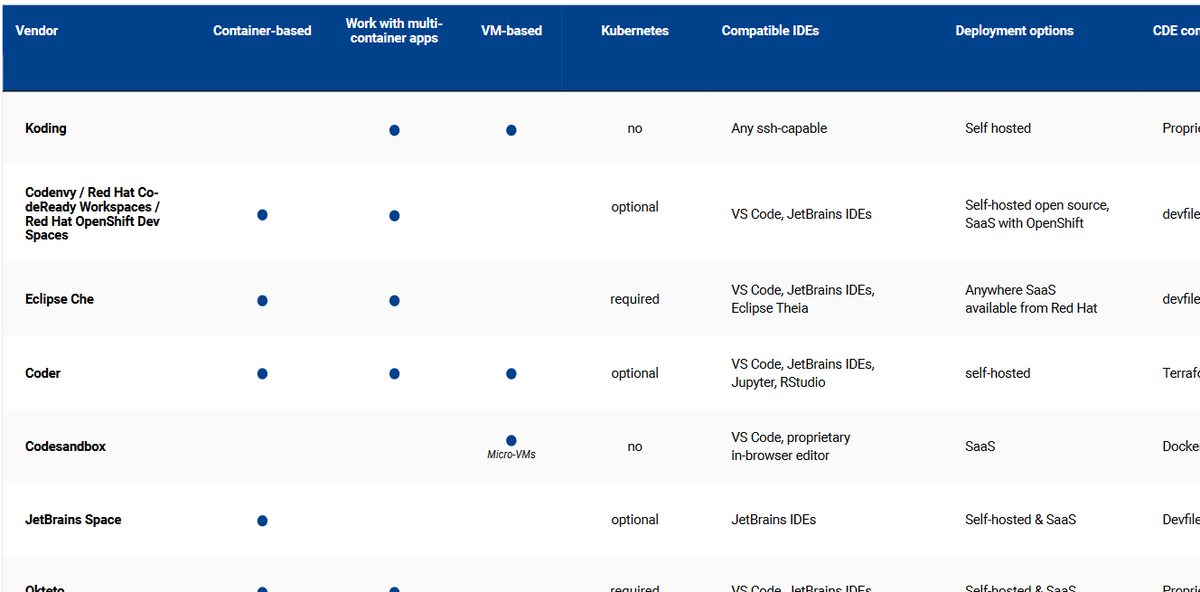Select Codesandbox's Kubernetes value 'no'
Viewport: 1200px width, 592px height.
[635, 447]
